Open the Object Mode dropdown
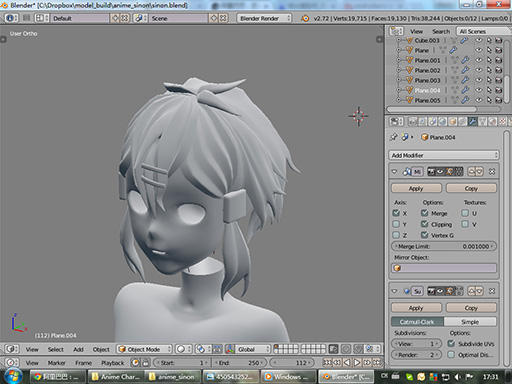This screenshot has width=512, height=384. tap(144, 349)
